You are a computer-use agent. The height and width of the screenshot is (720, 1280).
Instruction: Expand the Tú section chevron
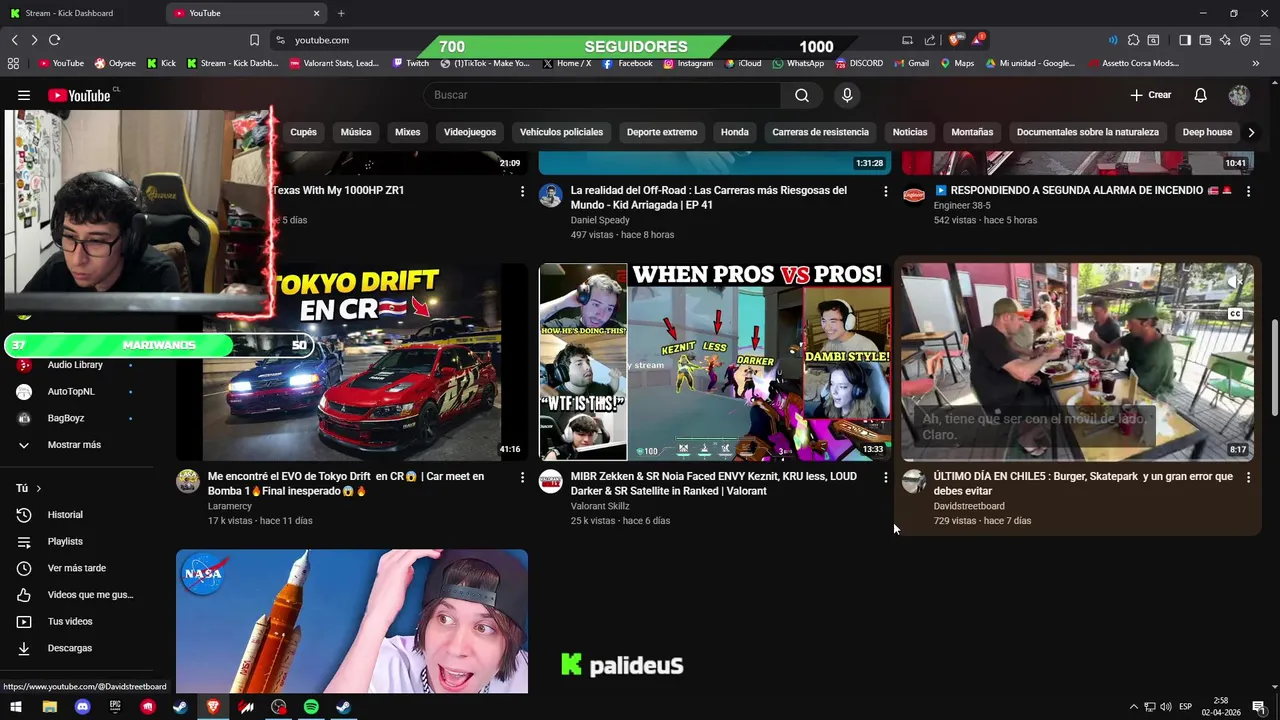(38, 488)
